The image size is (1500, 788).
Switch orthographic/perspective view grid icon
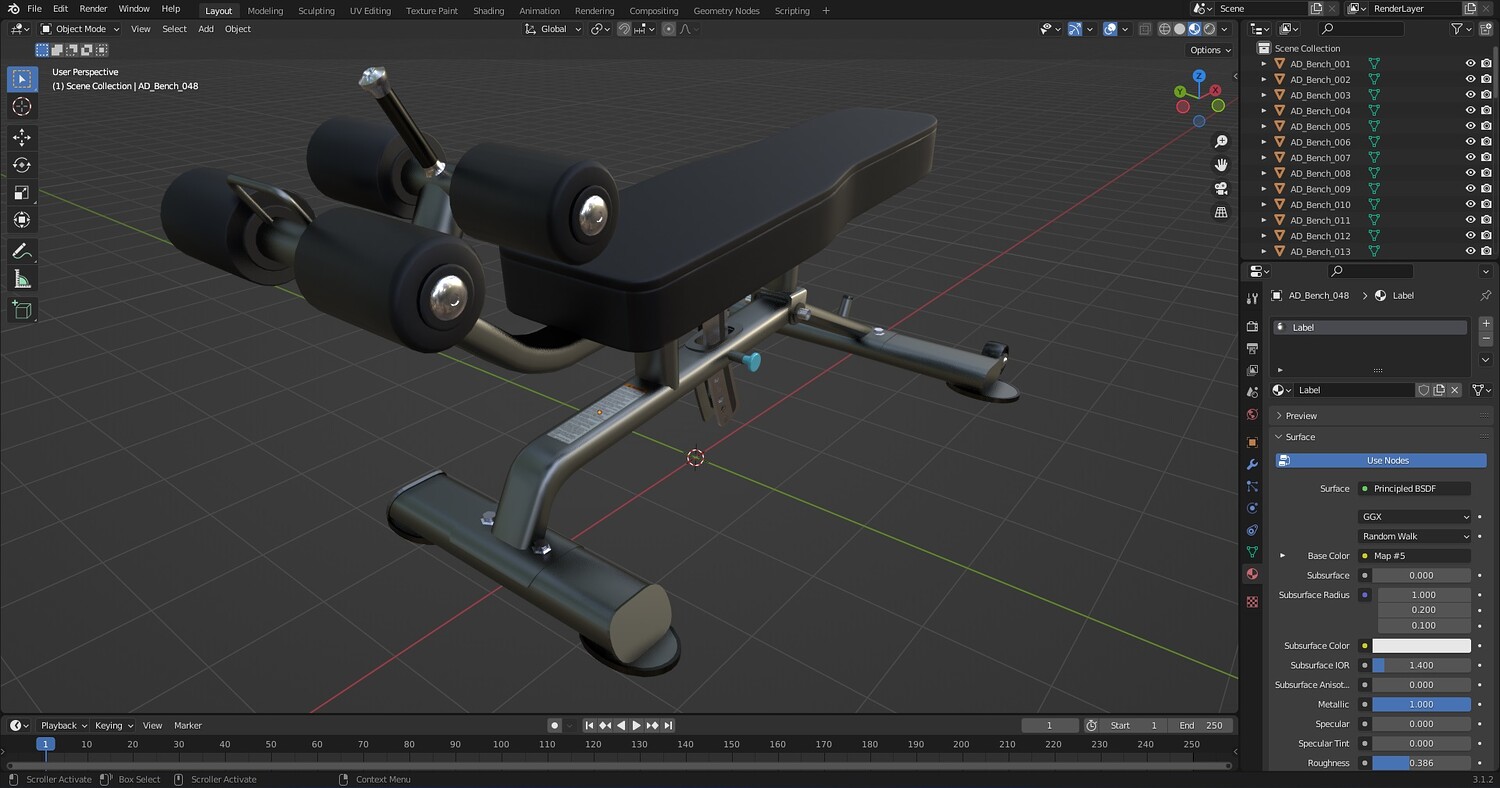(1221, 212)
